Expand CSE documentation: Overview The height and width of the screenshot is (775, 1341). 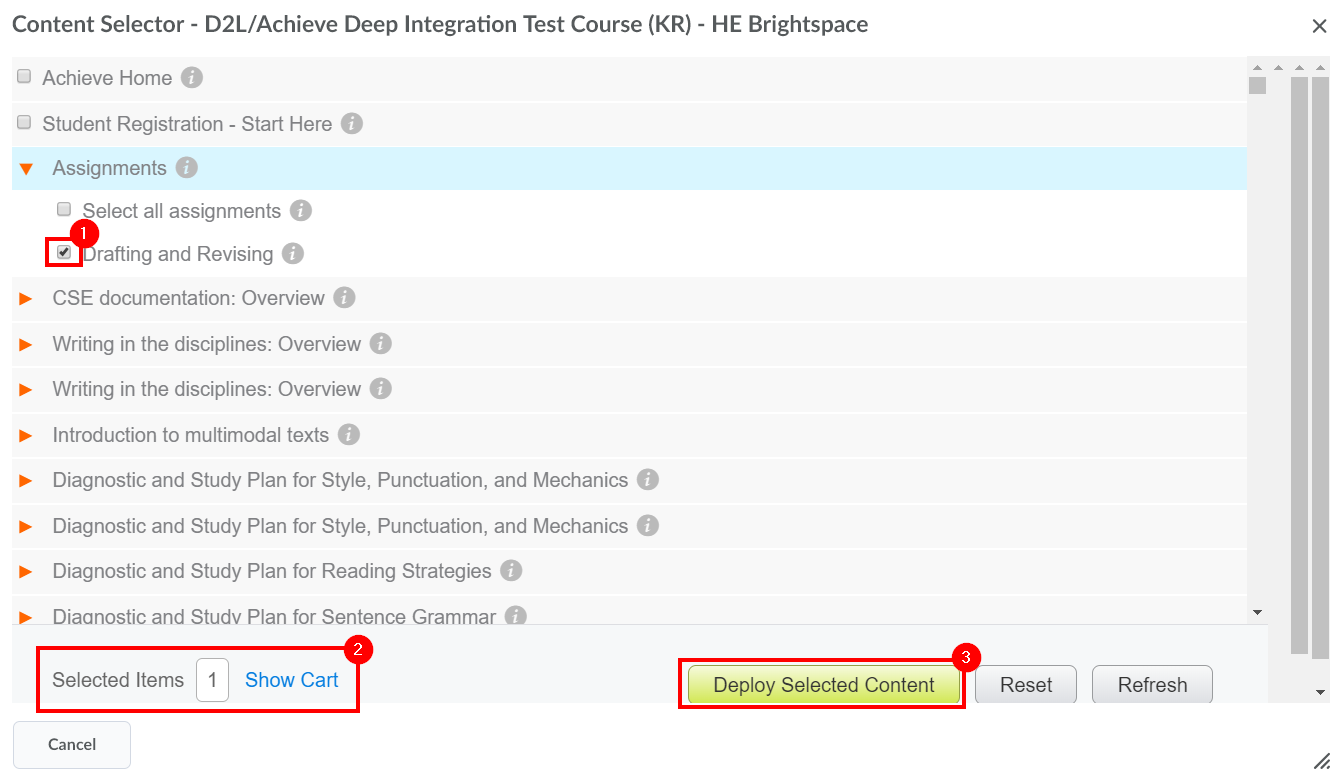click(x=26, y=297)
